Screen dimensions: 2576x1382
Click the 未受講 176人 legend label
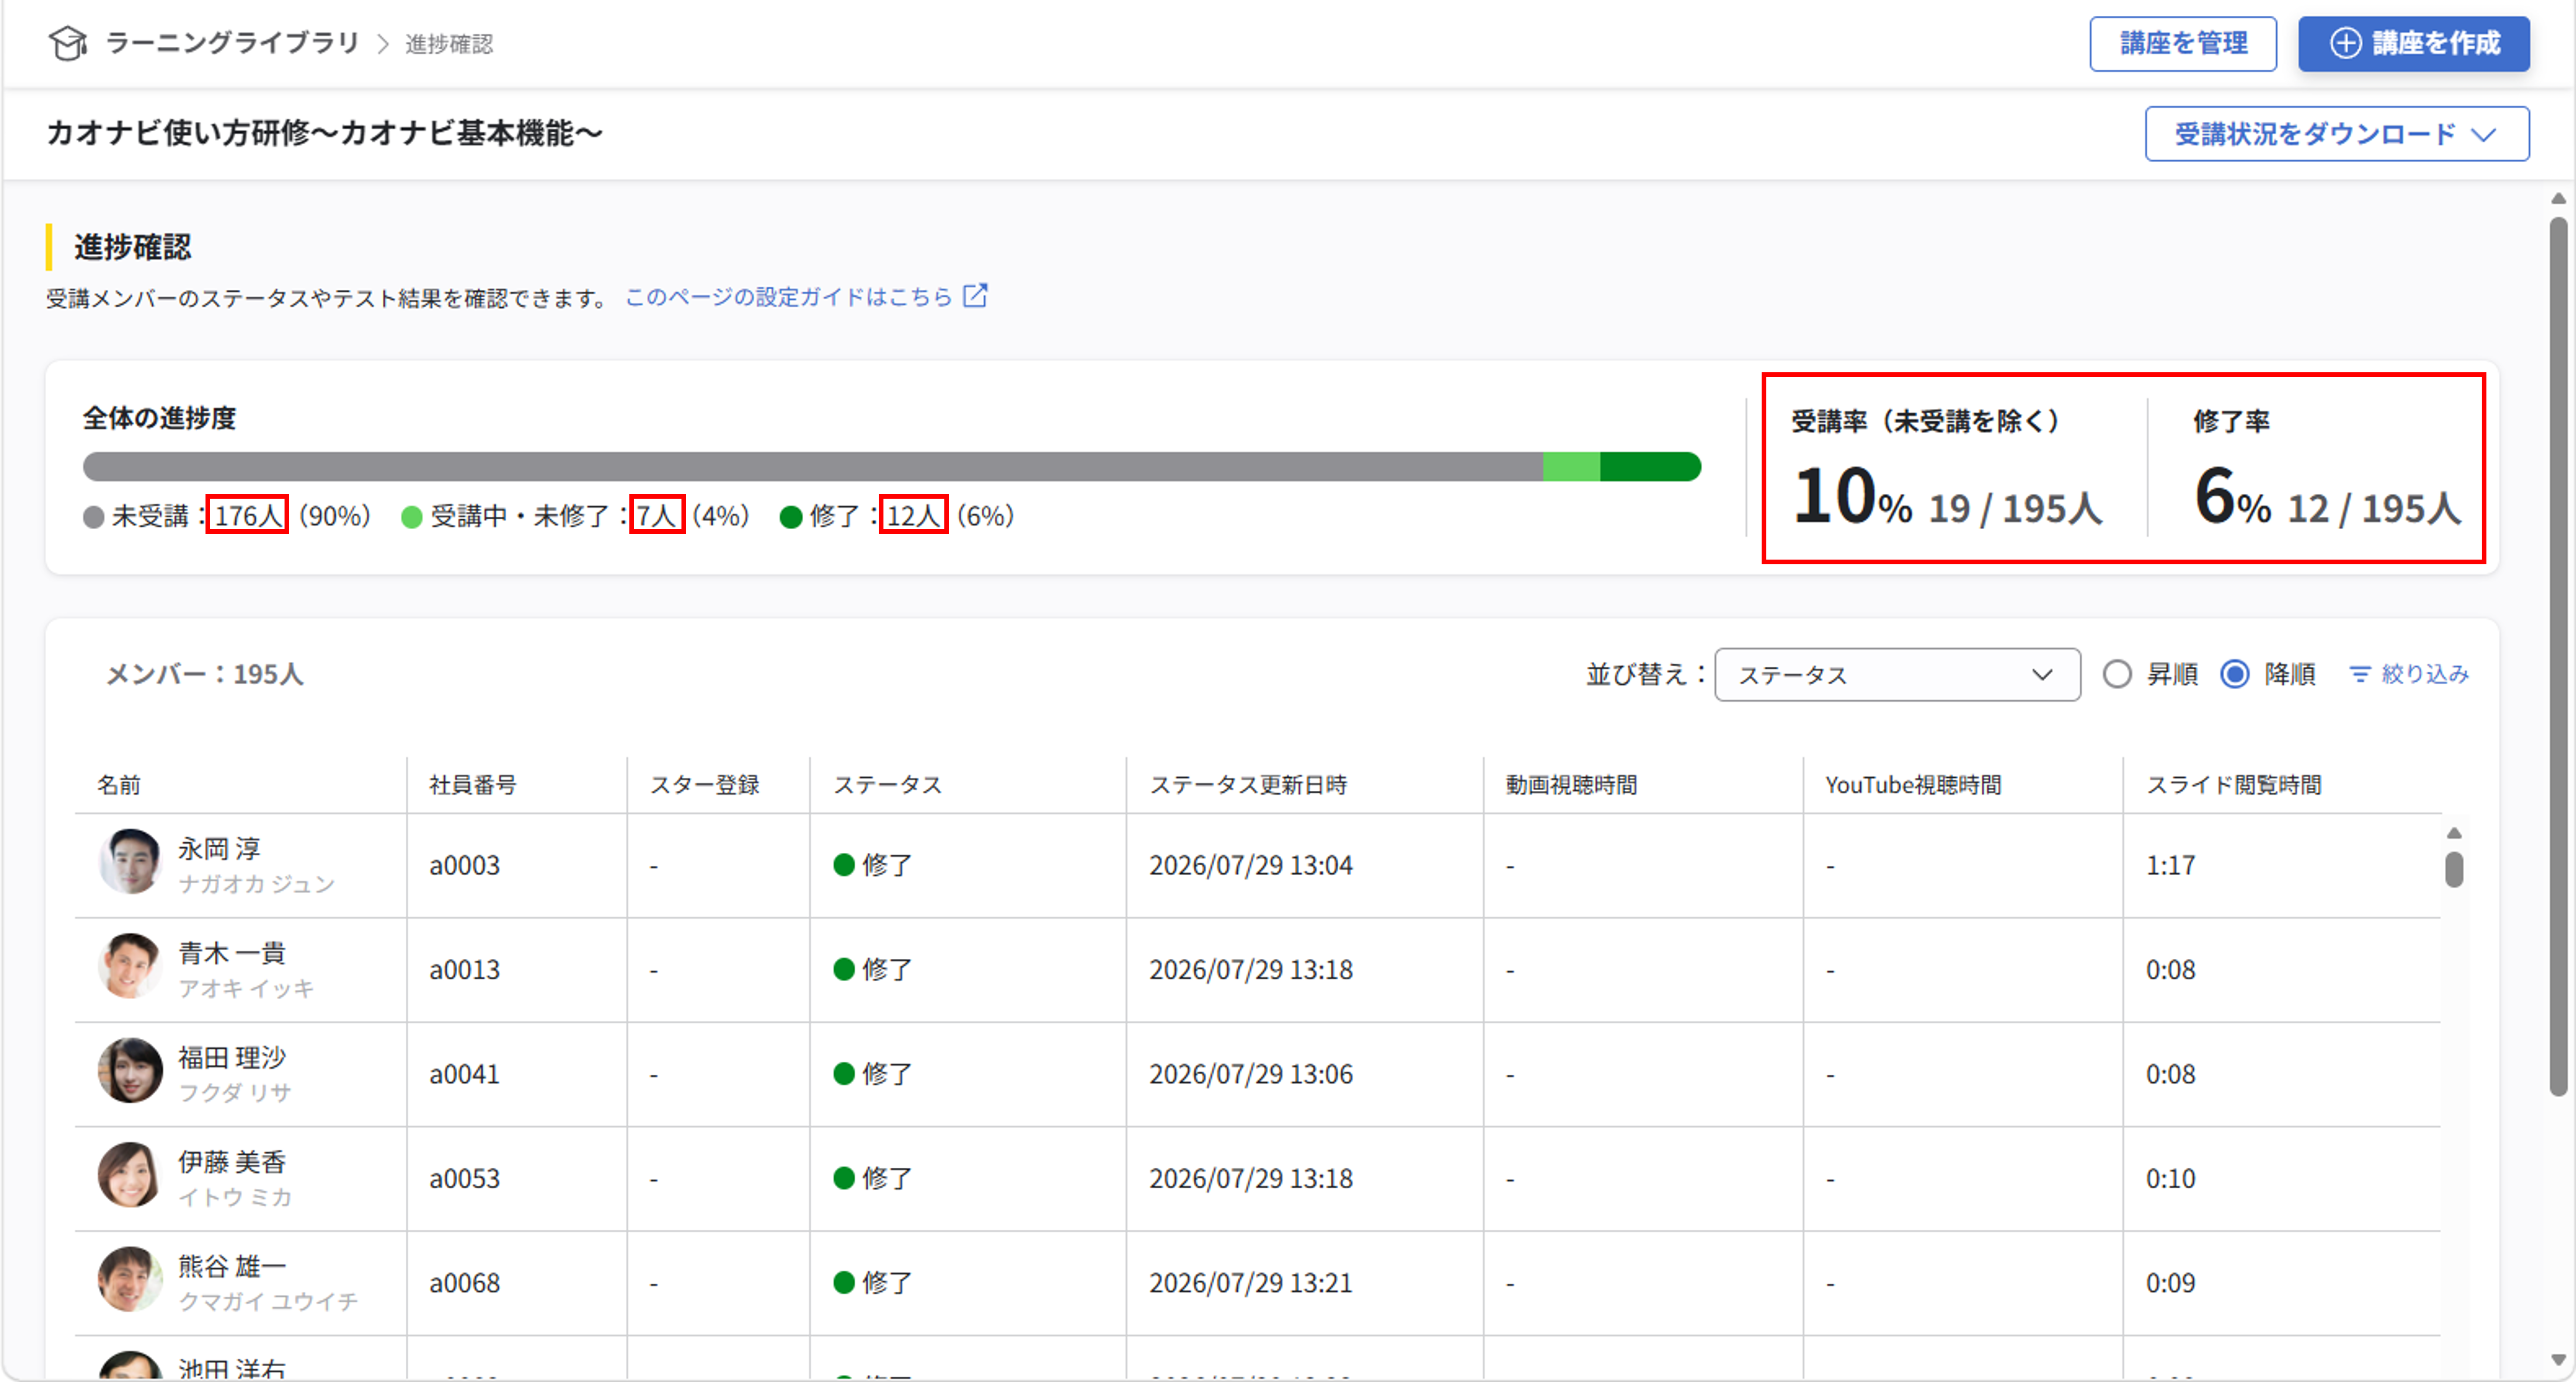(x=227, y=516)
